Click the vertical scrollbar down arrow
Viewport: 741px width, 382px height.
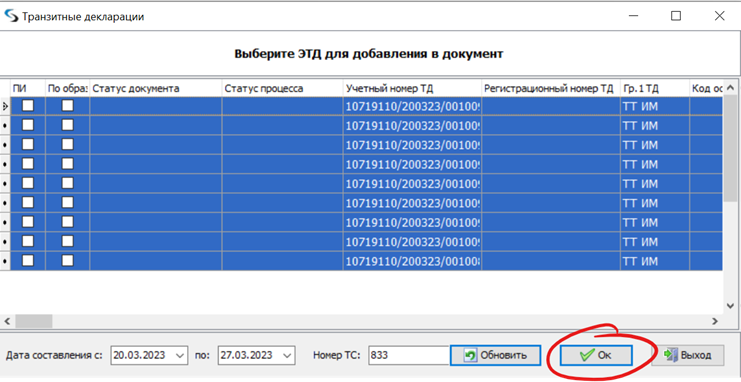coord(730,305)
